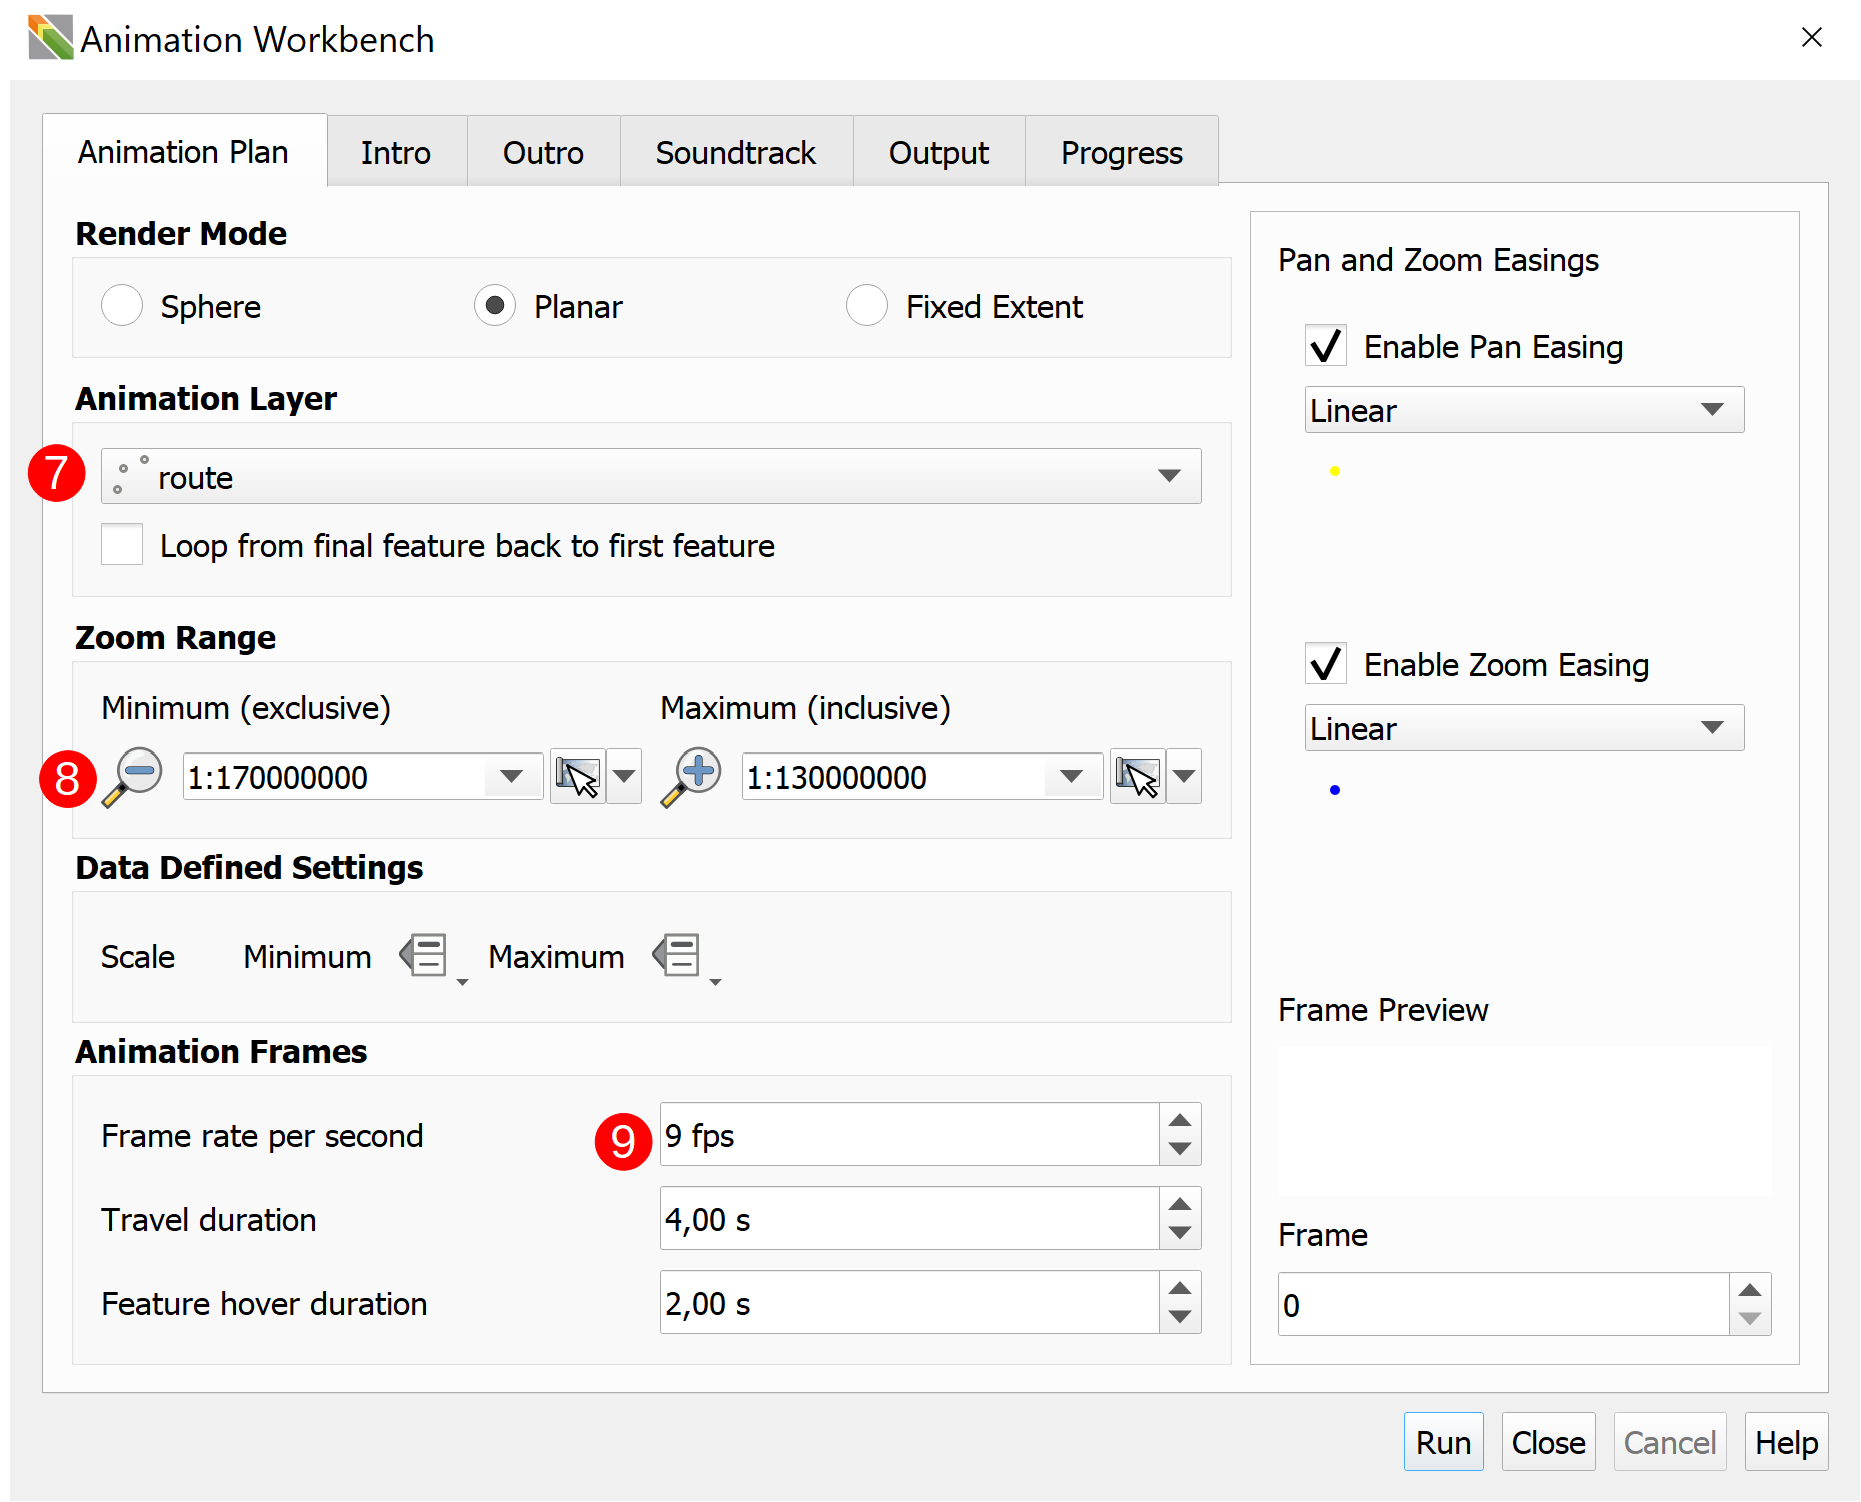Click the Animation Workbench app icon in title bar
Viewport: 1861px width, 1502px height.
click(50, 38)
